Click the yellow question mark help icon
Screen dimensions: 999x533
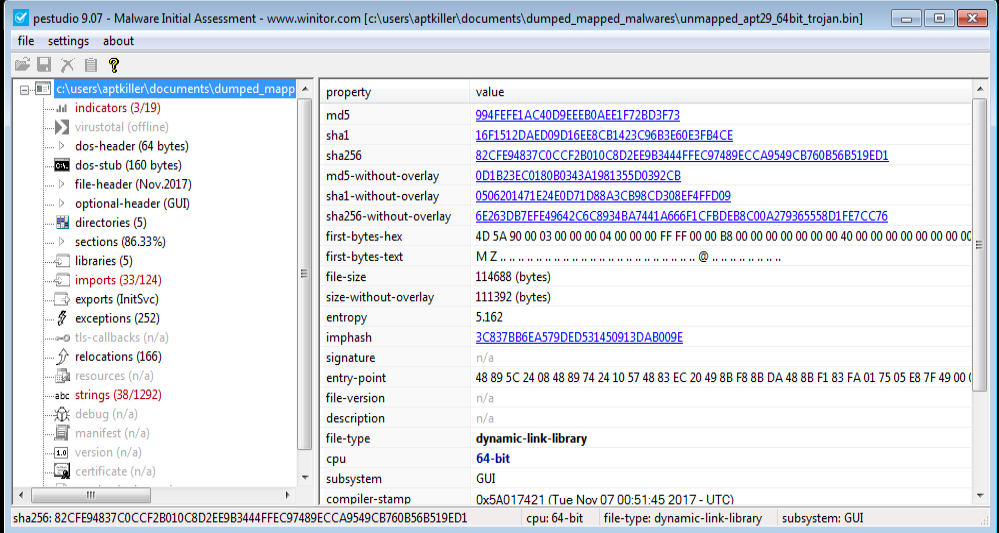pyautogui.click(x=113, y=64)
